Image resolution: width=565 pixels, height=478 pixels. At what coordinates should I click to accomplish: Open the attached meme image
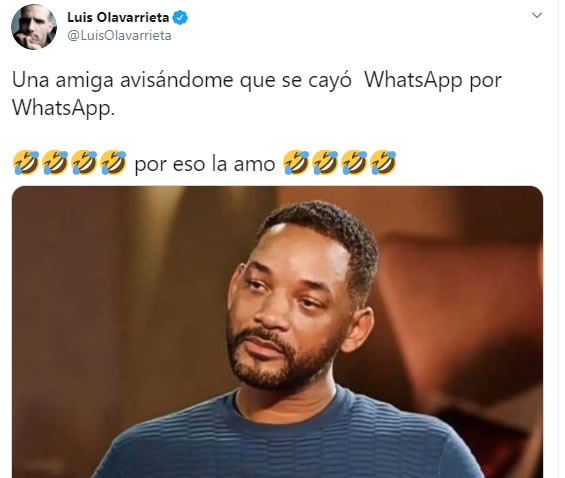coord(277,332)
